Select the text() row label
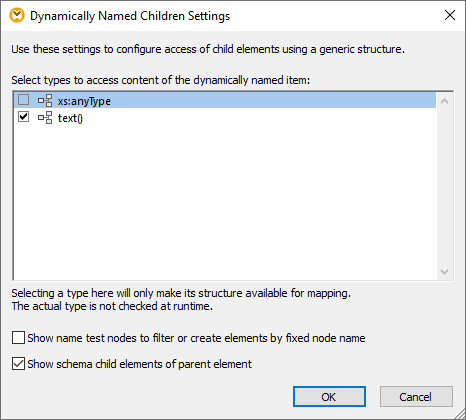This screenshot has width=466, height=420. click(x=70, y=118)
